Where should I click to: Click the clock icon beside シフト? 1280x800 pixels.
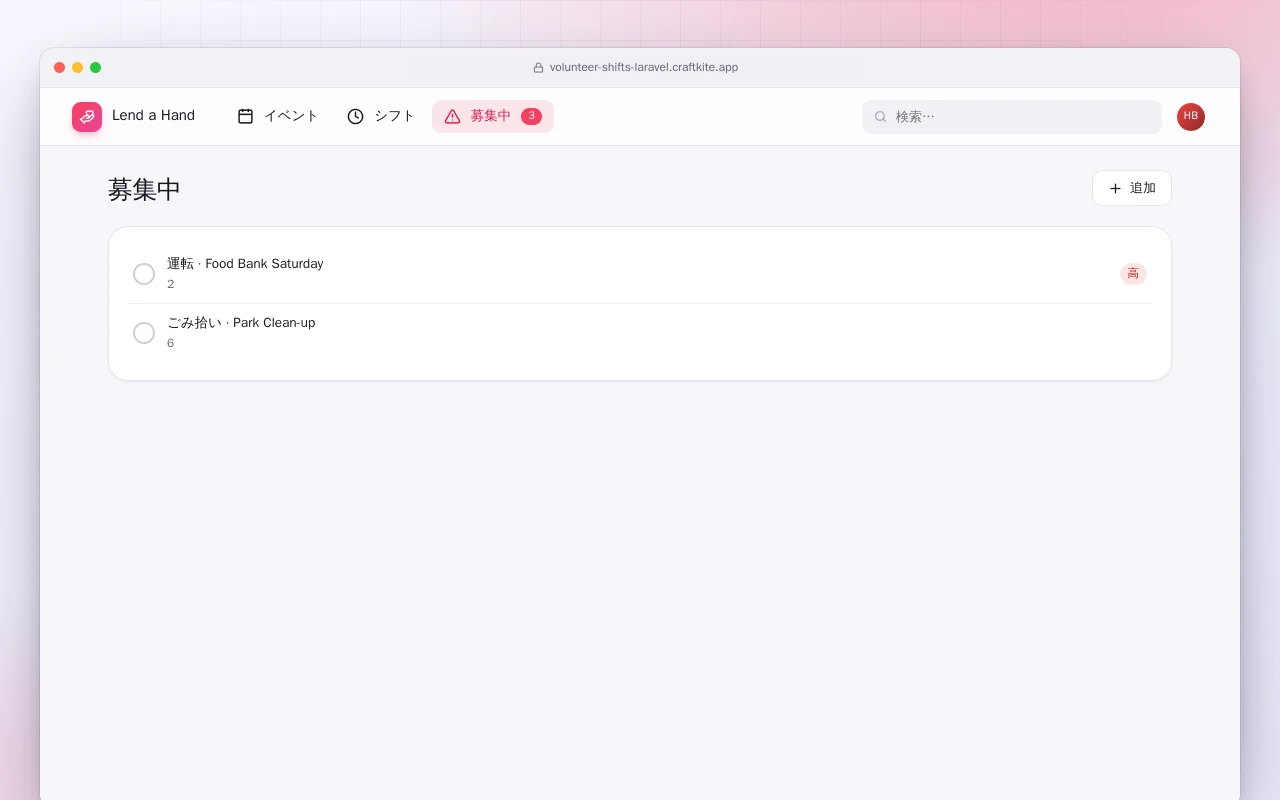(x=355, y=116)
